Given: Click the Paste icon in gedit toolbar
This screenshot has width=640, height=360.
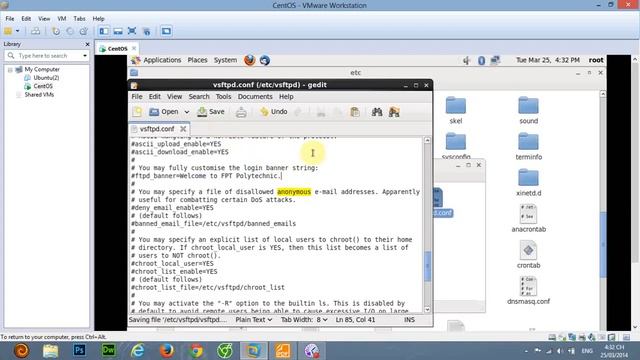Looking at the screenshot, I should point(355,112).
